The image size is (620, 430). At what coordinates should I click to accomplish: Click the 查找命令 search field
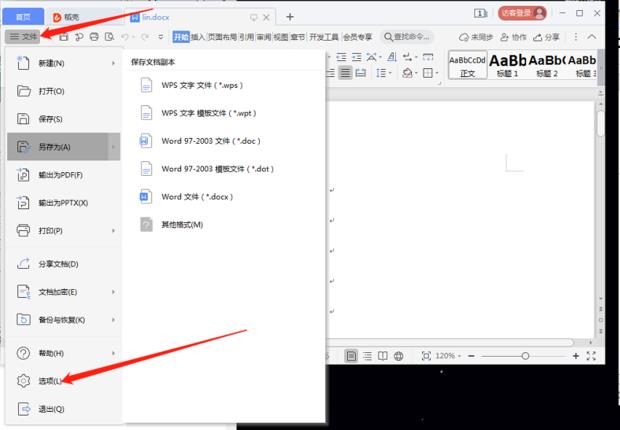pos(407,37)
